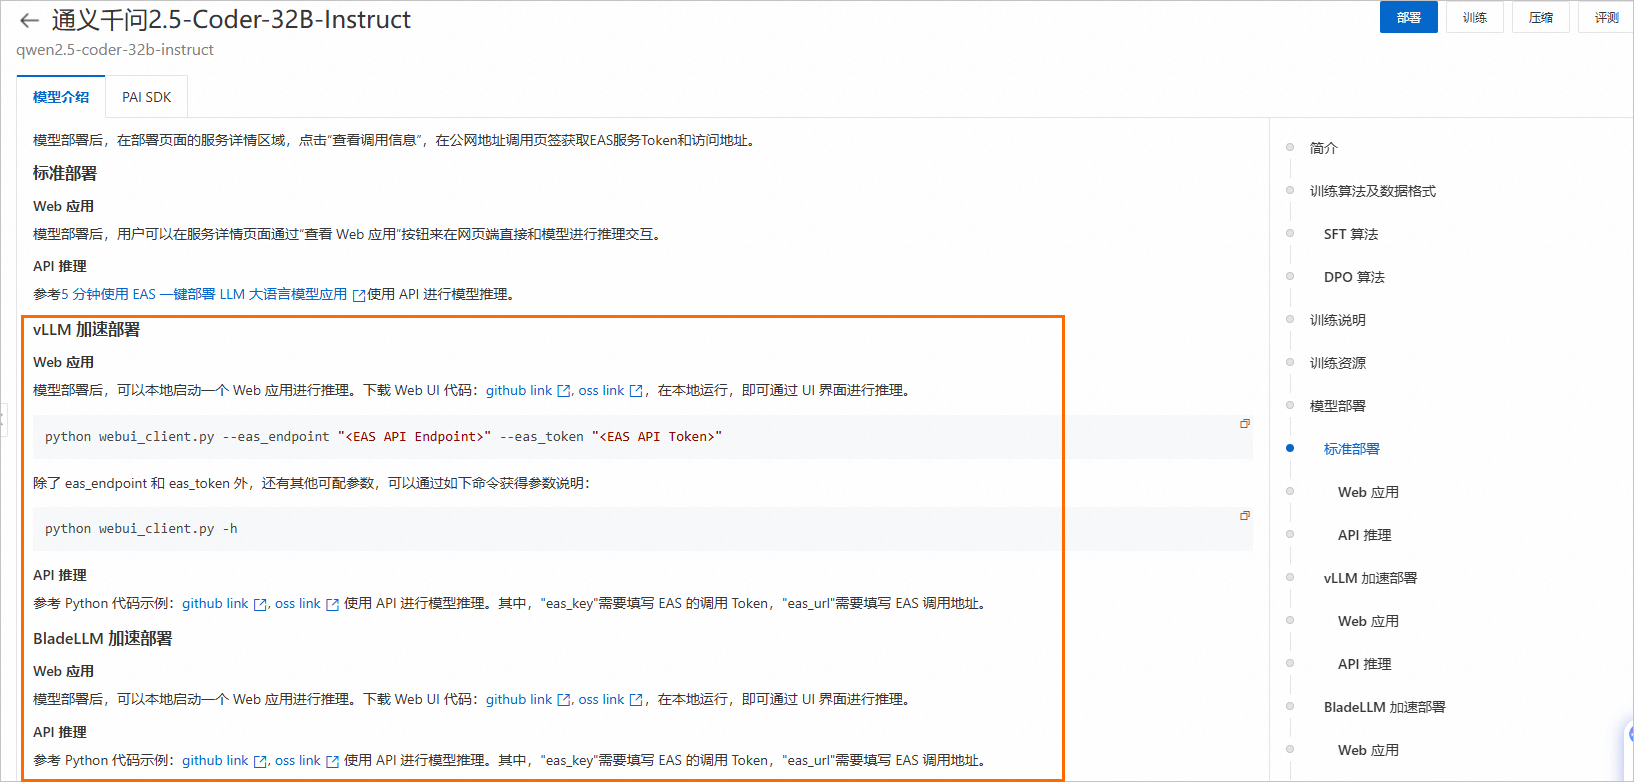
Task: Select Web 应用 under 标准部署 in outline
Action: click(x=1368, y=492)
